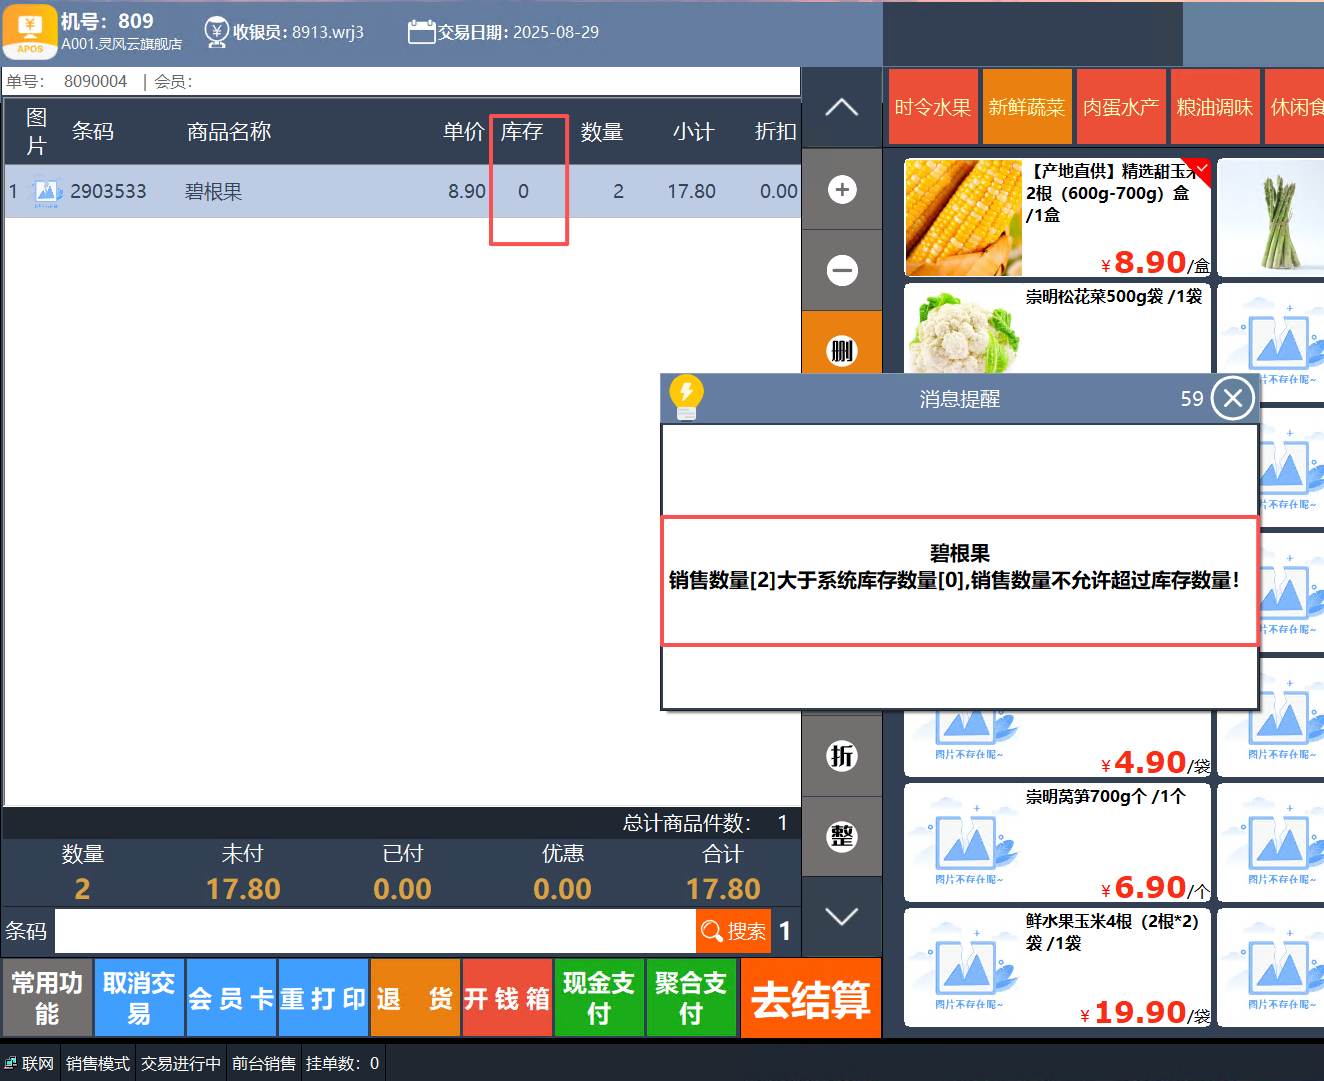Click the 已付 paid amount 0.00
The height and width of the screenshot is (1081, 1324).
[402, 889]
